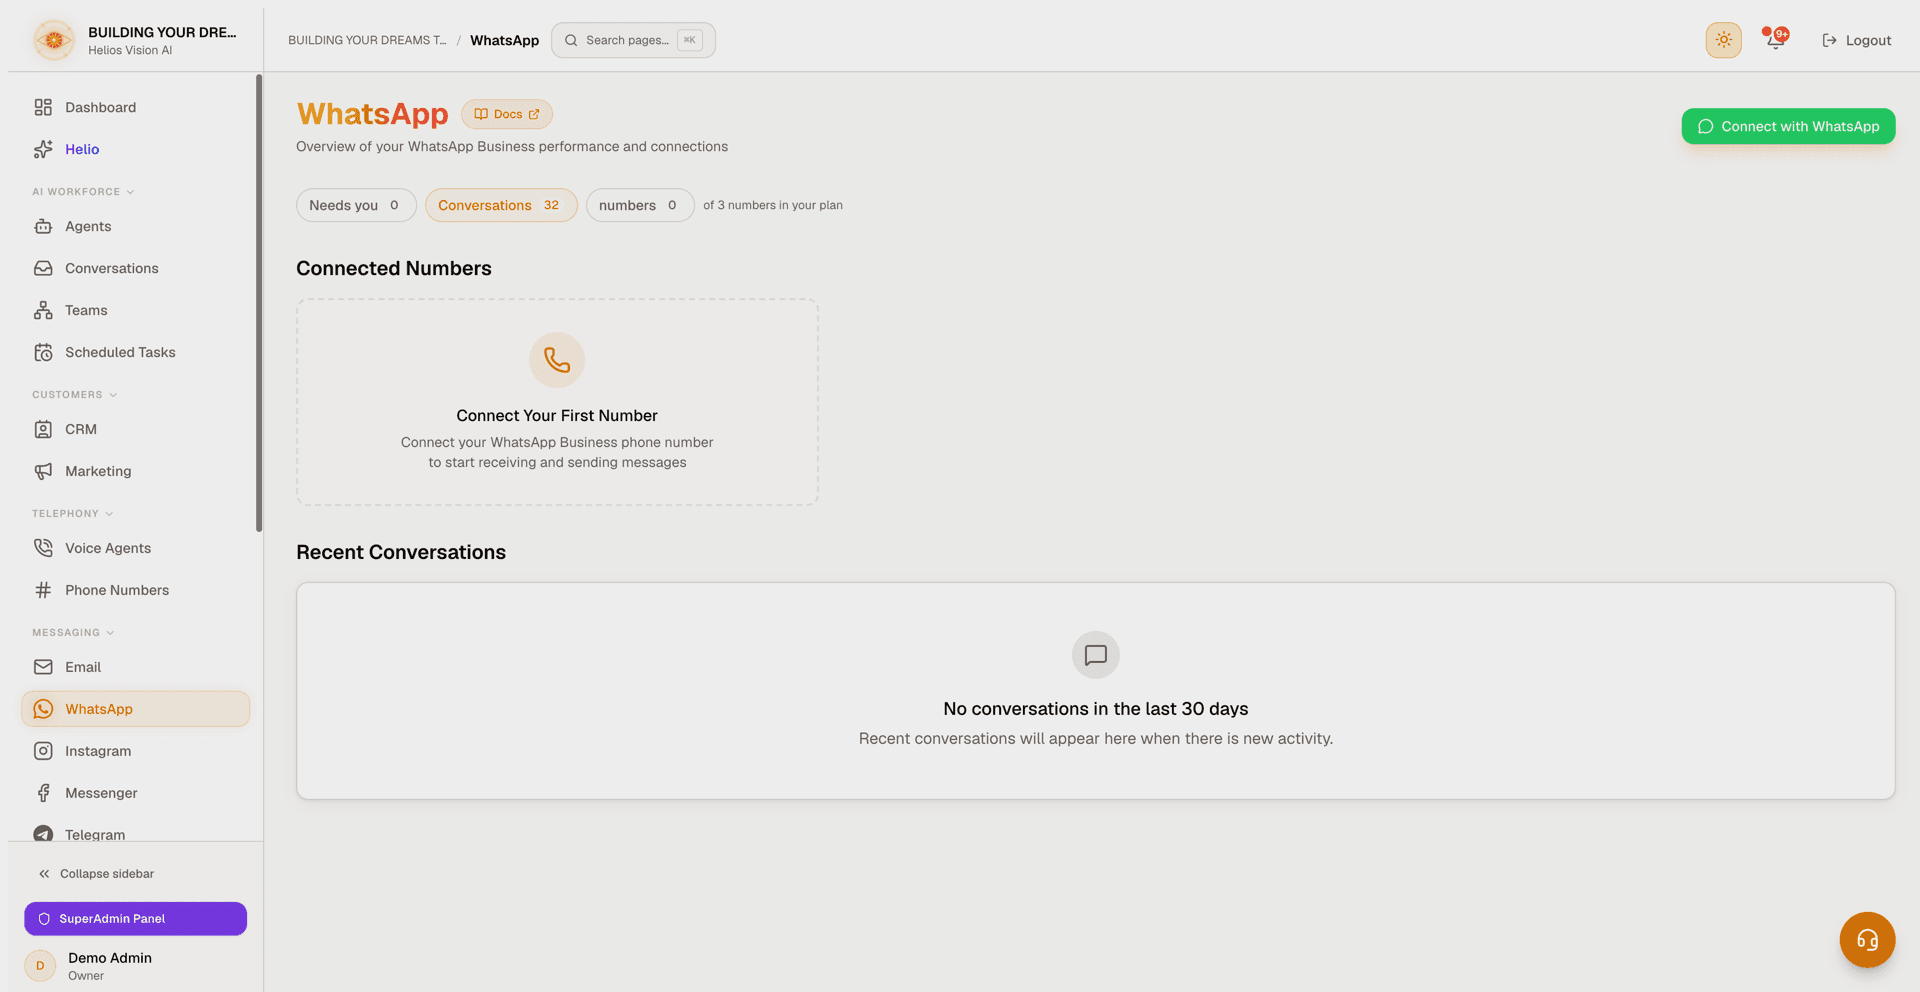Screen dimensions: 1920x992
Task: Open the CRM sidebar item
Action: click(x=135, y=429)
